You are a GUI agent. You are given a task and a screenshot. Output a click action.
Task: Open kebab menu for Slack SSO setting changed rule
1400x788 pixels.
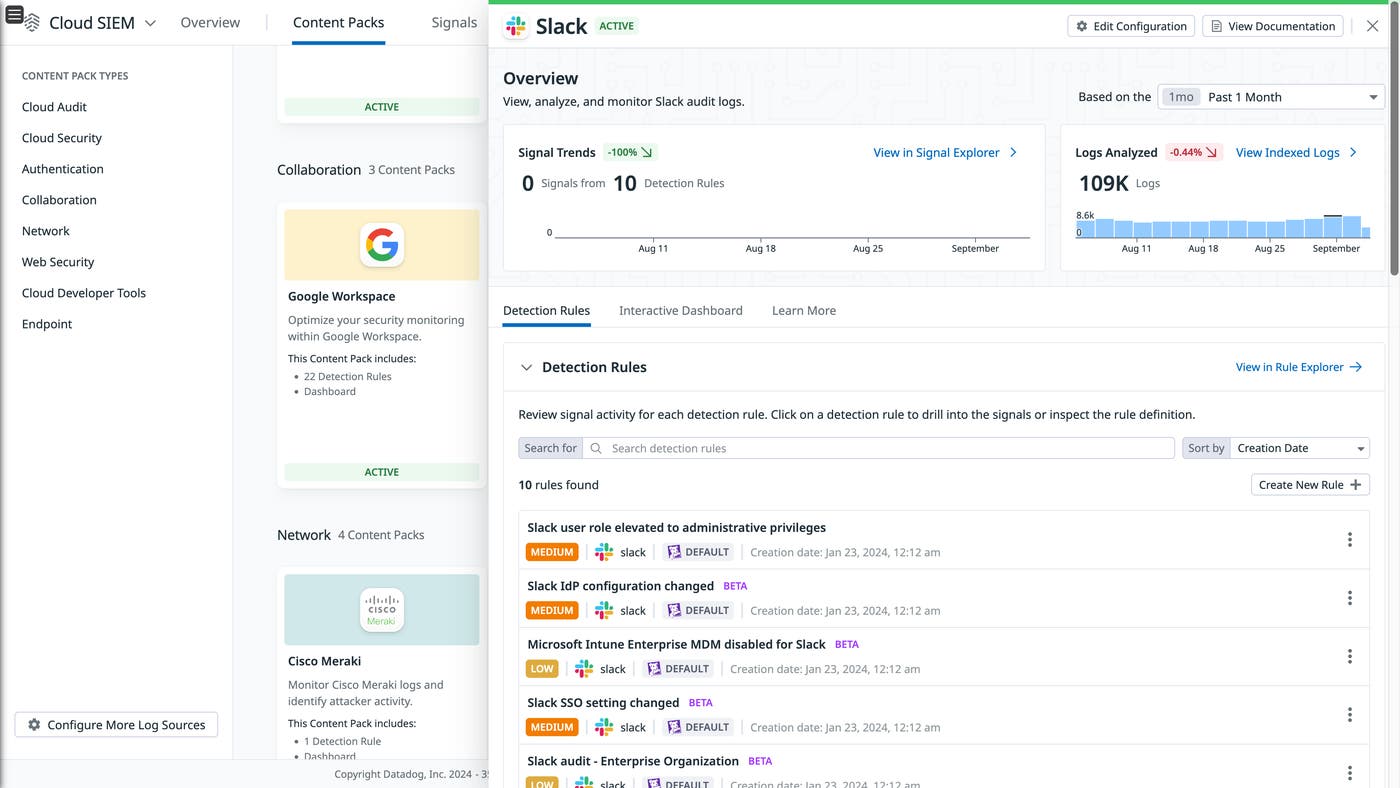1349,715
